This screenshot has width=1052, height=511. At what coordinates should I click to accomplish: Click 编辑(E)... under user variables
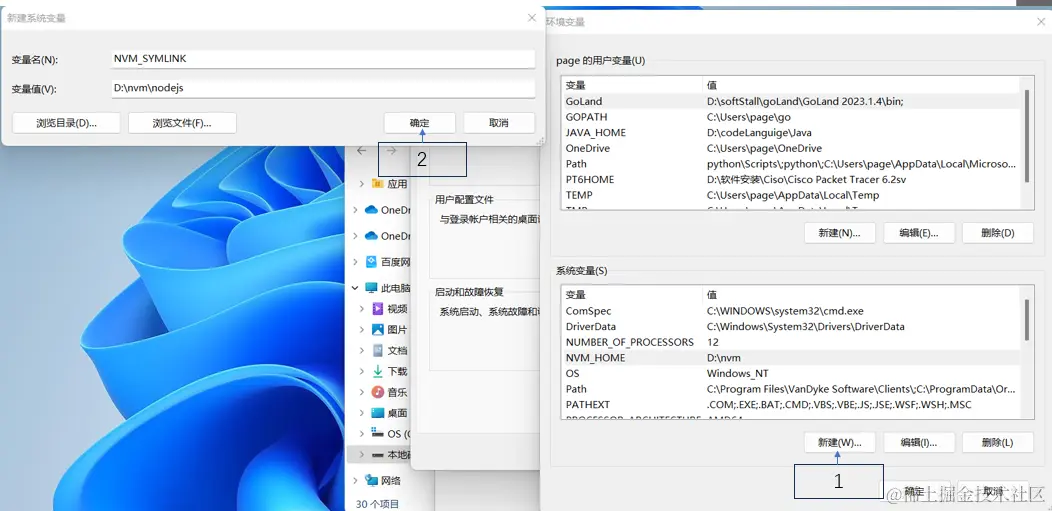[918, 233]
